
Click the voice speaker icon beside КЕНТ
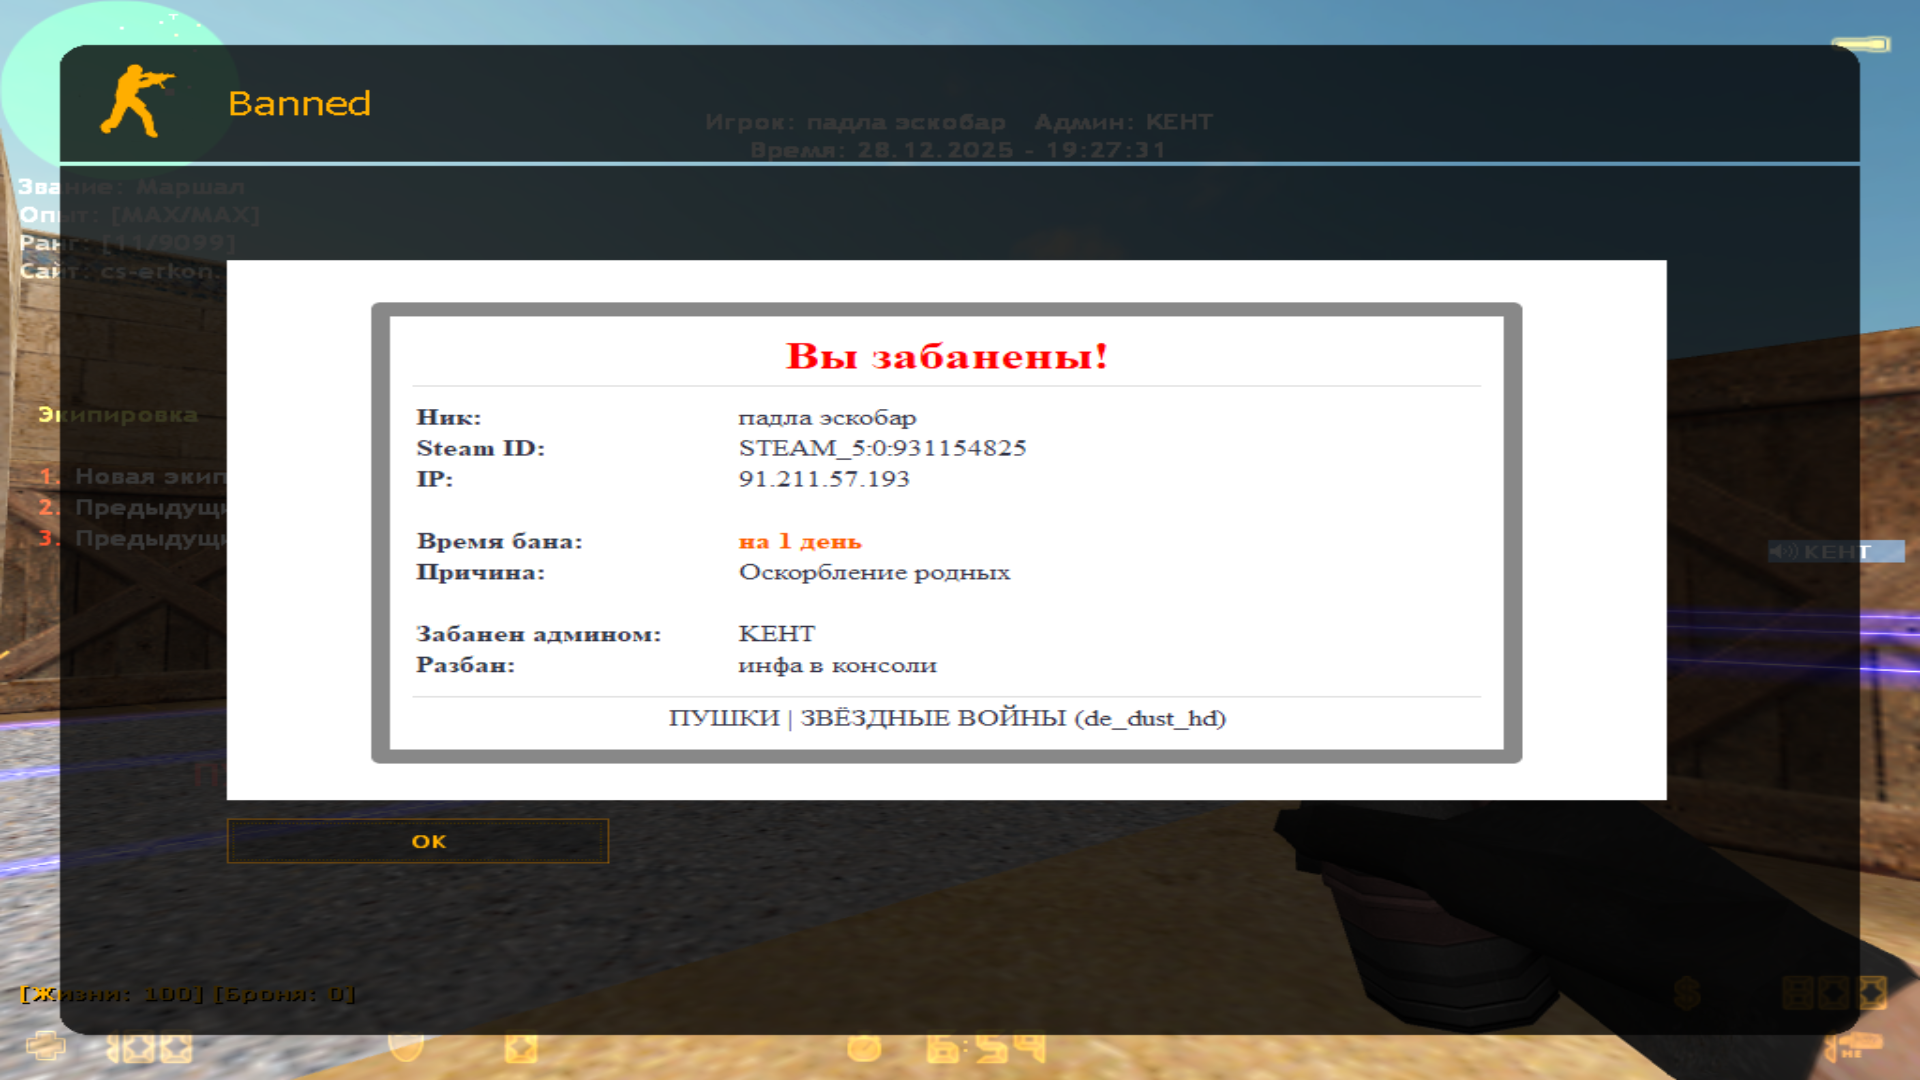point(1784,552)
